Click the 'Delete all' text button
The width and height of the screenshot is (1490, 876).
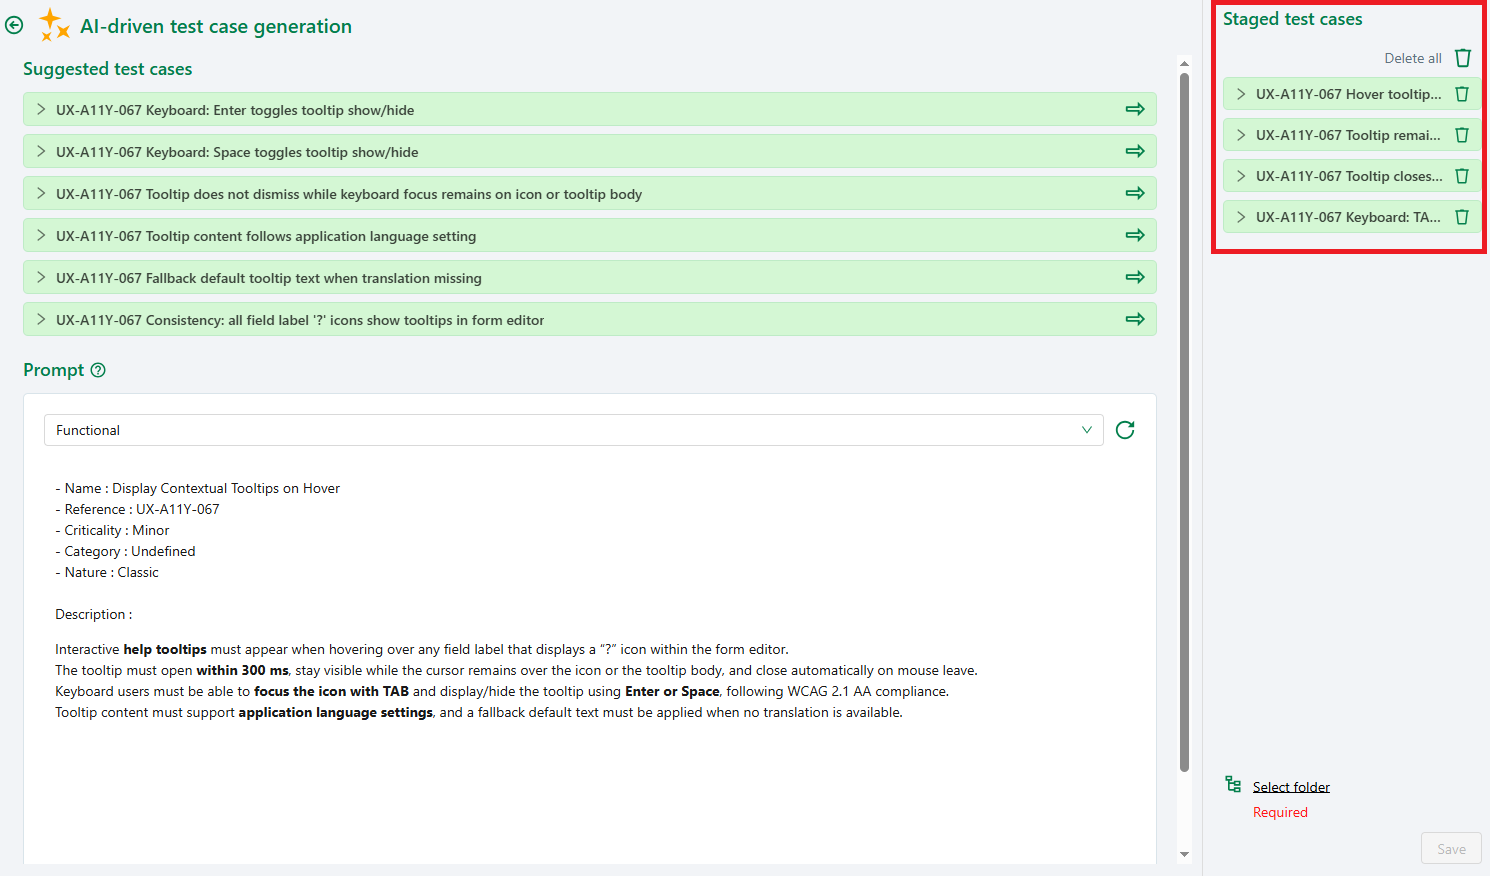pos(1413,58)
